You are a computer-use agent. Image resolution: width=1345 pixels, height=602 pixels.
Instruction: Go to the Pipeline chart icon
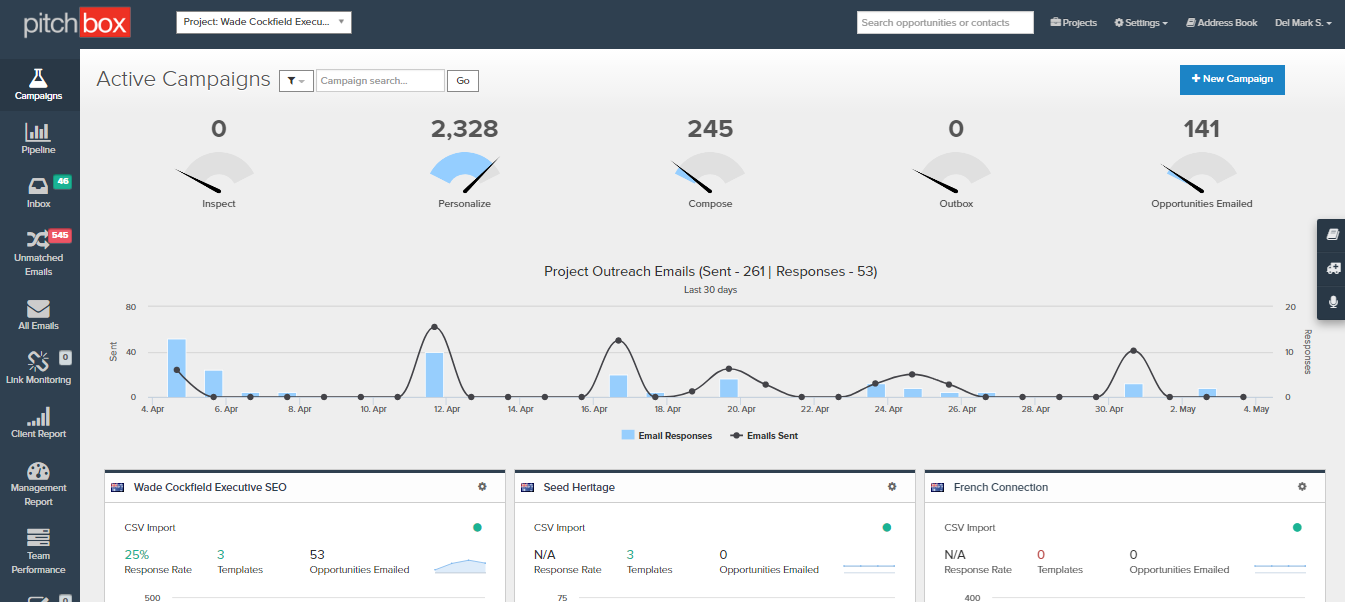click(38, 132)
